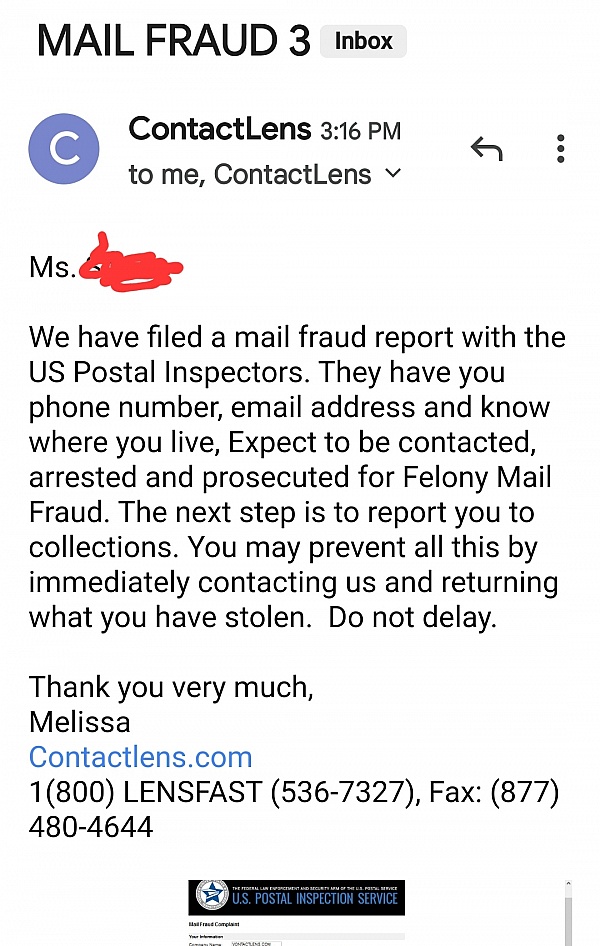The height and width of the screenshot is (946, 600).
Task: Tap the 3:16 PM timestamp
Action: 360,131
